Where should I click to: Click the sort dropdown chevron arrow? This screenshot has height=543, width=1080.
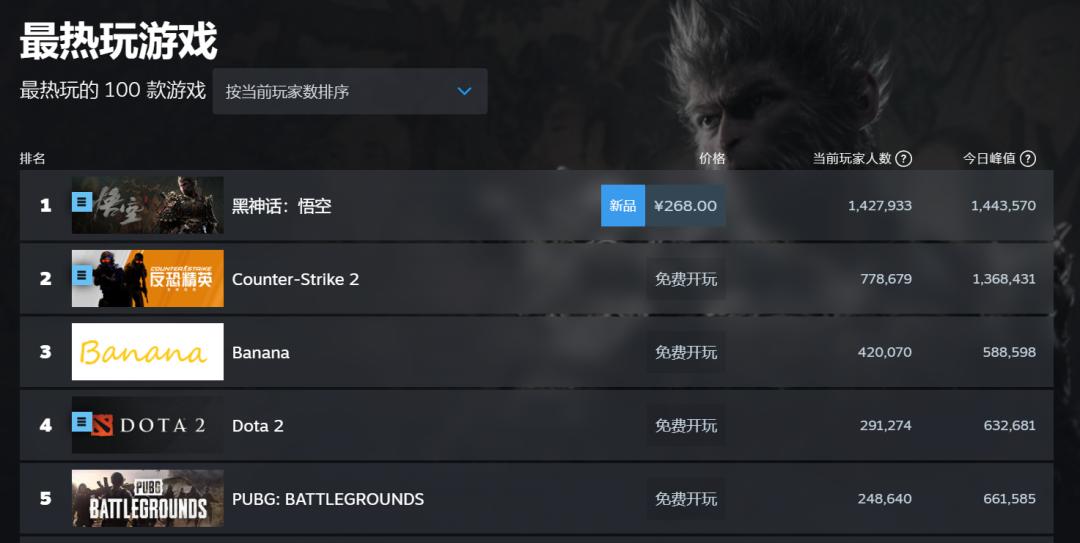point(464,91)
